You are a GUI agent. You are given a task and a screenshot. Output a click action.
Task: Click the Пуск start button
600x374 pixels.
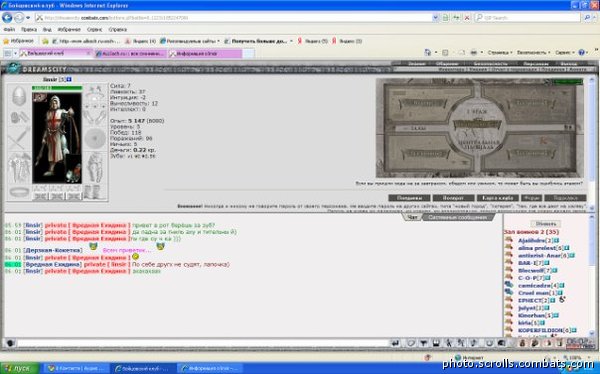coord(20,368)
